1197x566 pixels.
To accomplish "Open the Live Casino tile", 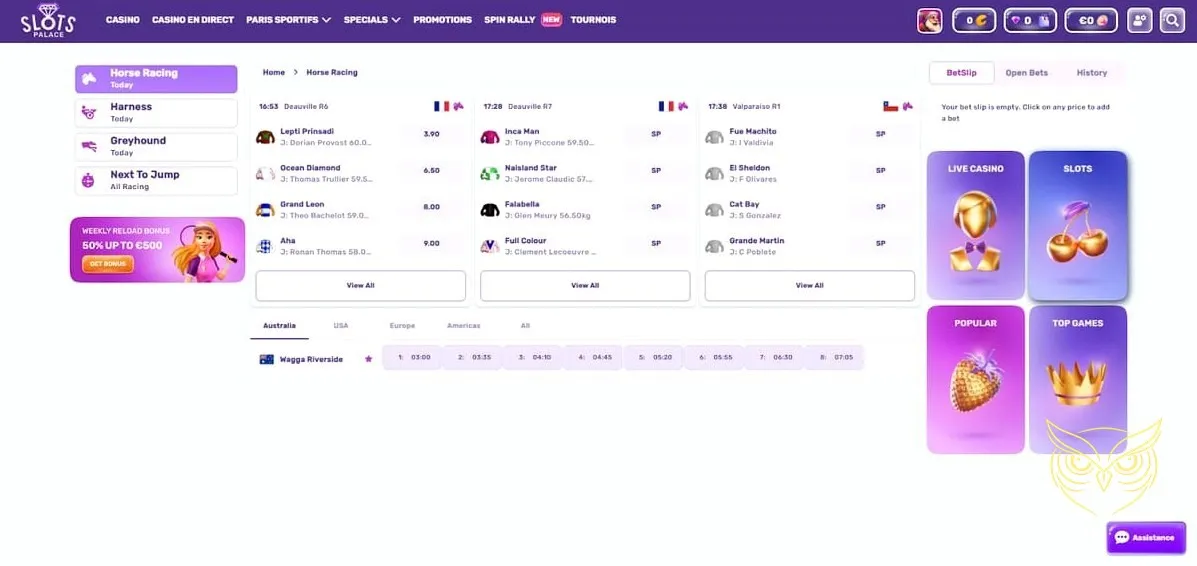I will point(975,225).
